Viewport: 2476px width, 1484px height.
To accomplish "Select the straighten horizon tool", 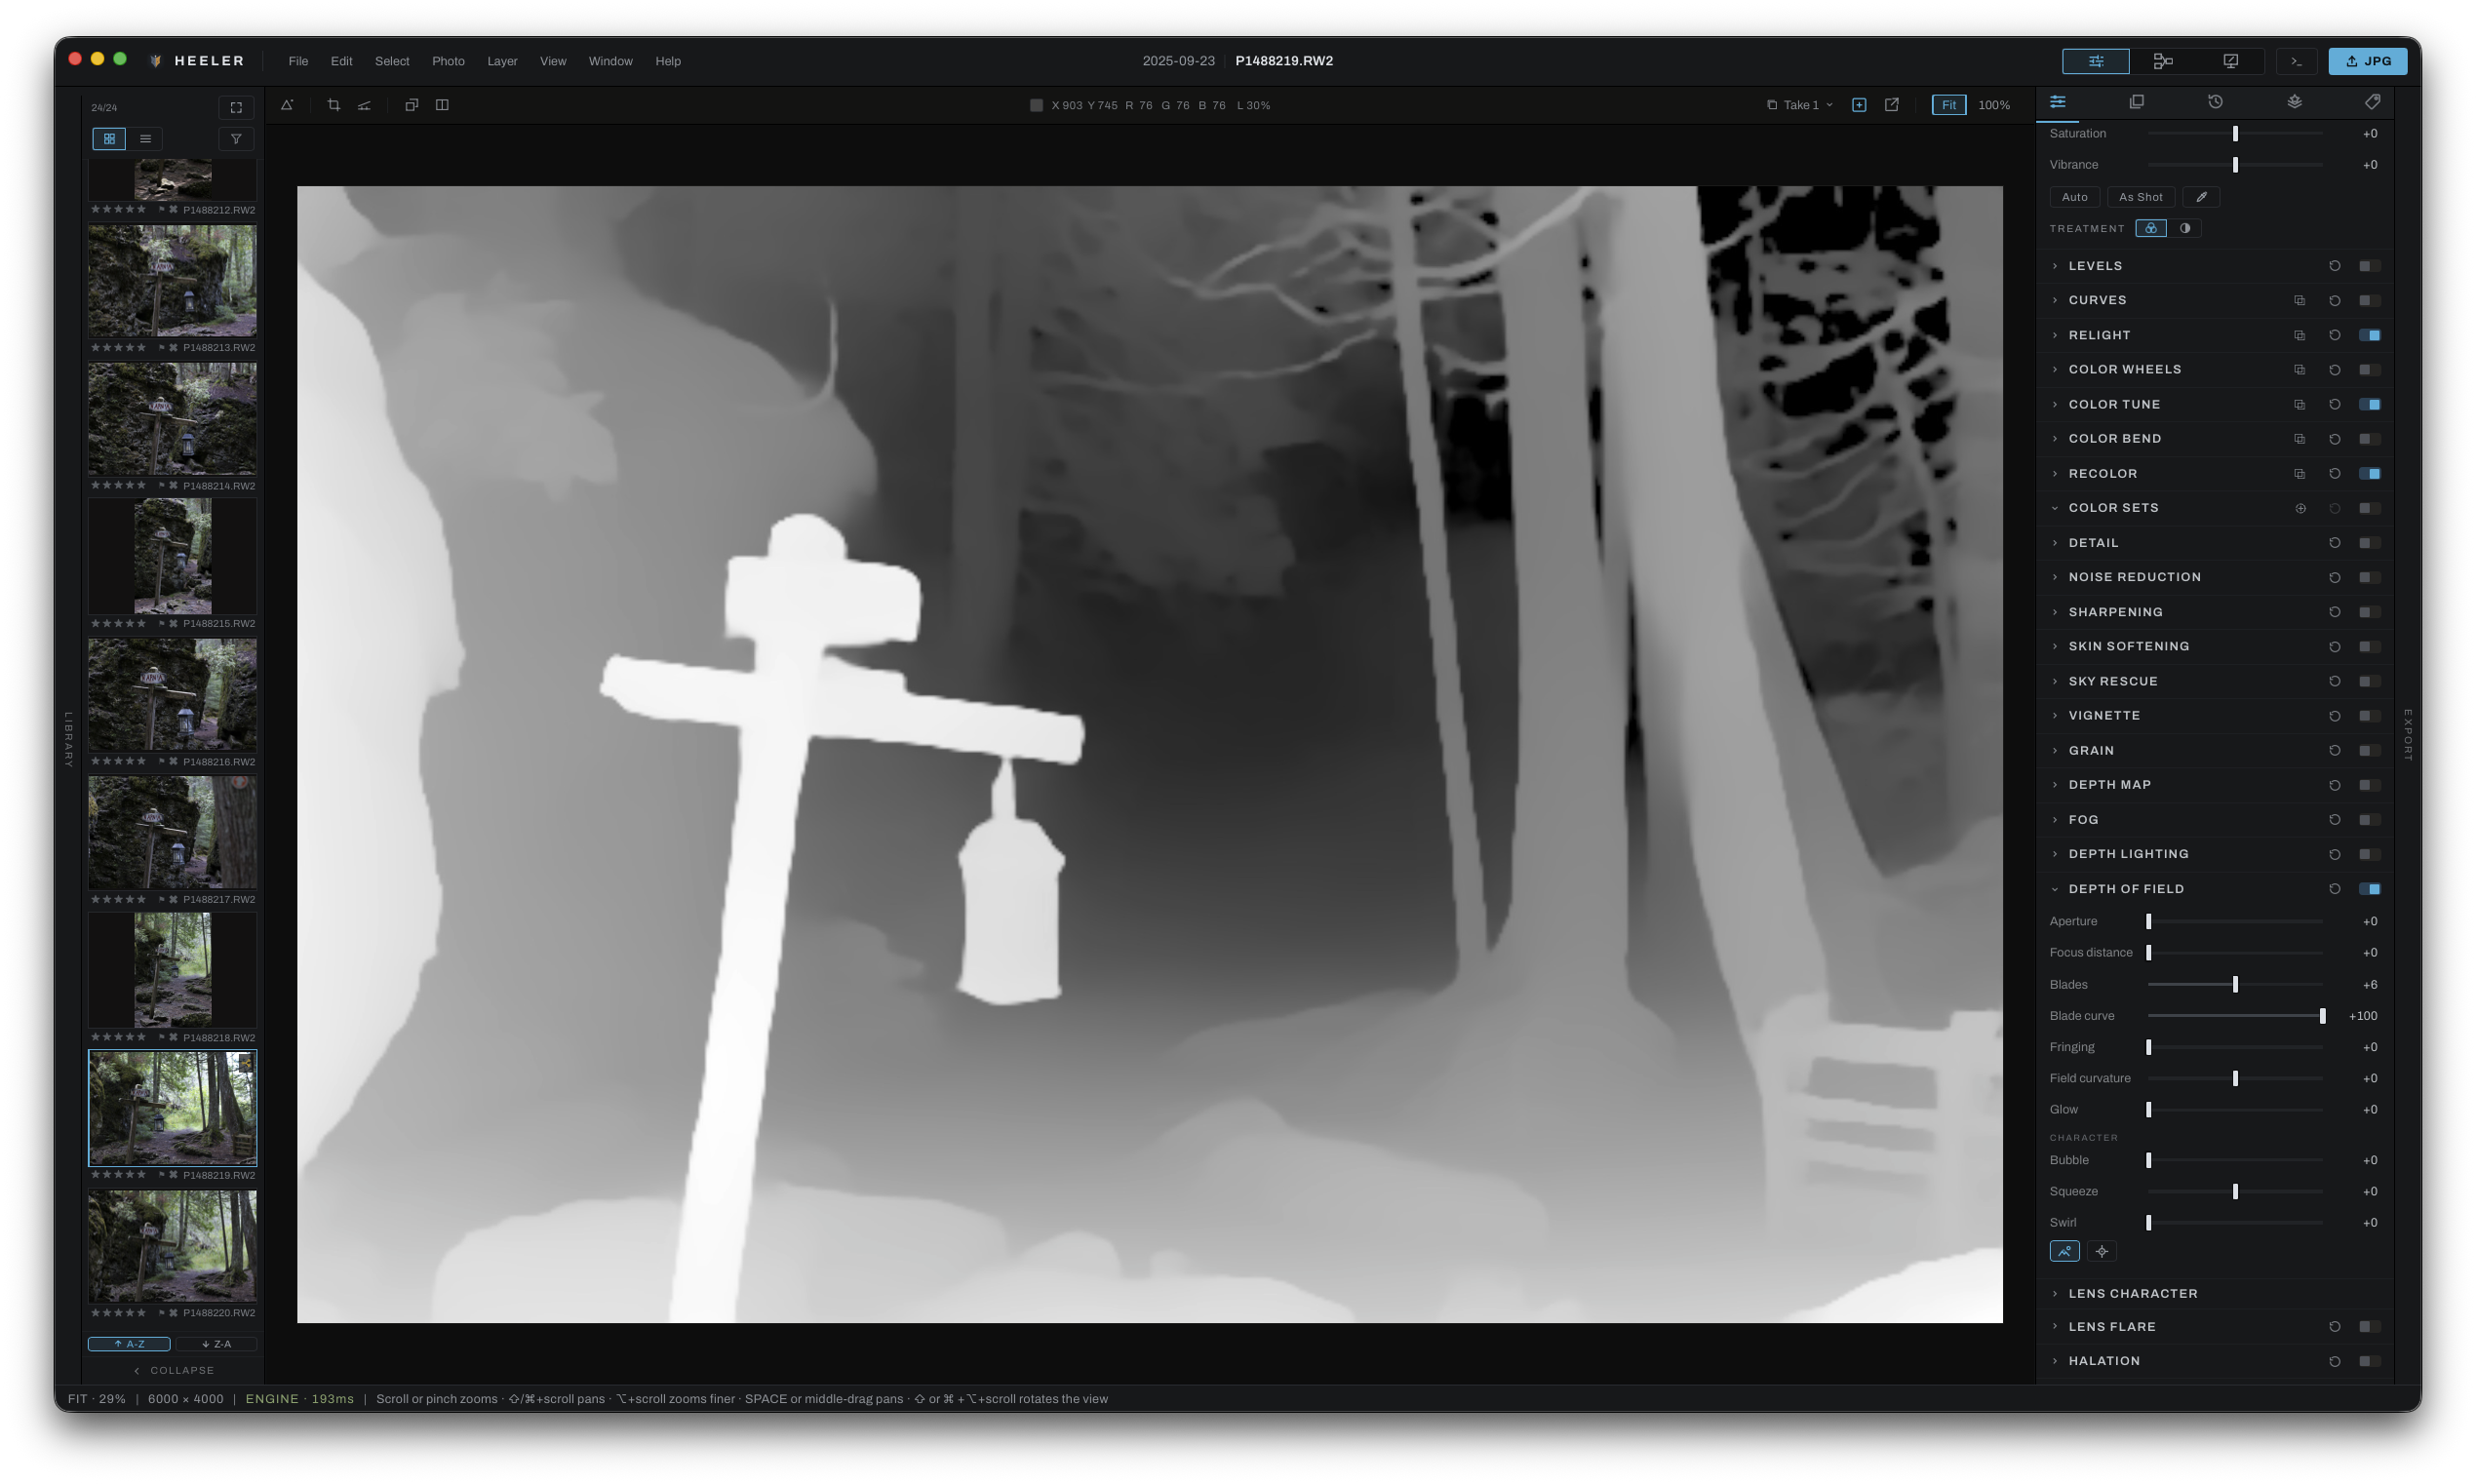I will click(365, 105).
